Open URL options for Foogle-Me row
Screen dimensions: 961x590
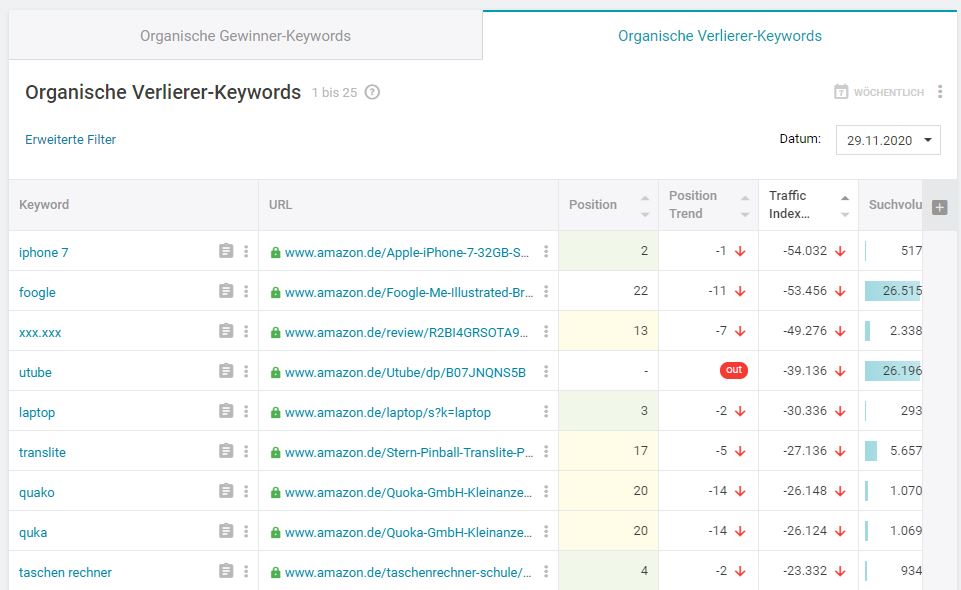545,292
